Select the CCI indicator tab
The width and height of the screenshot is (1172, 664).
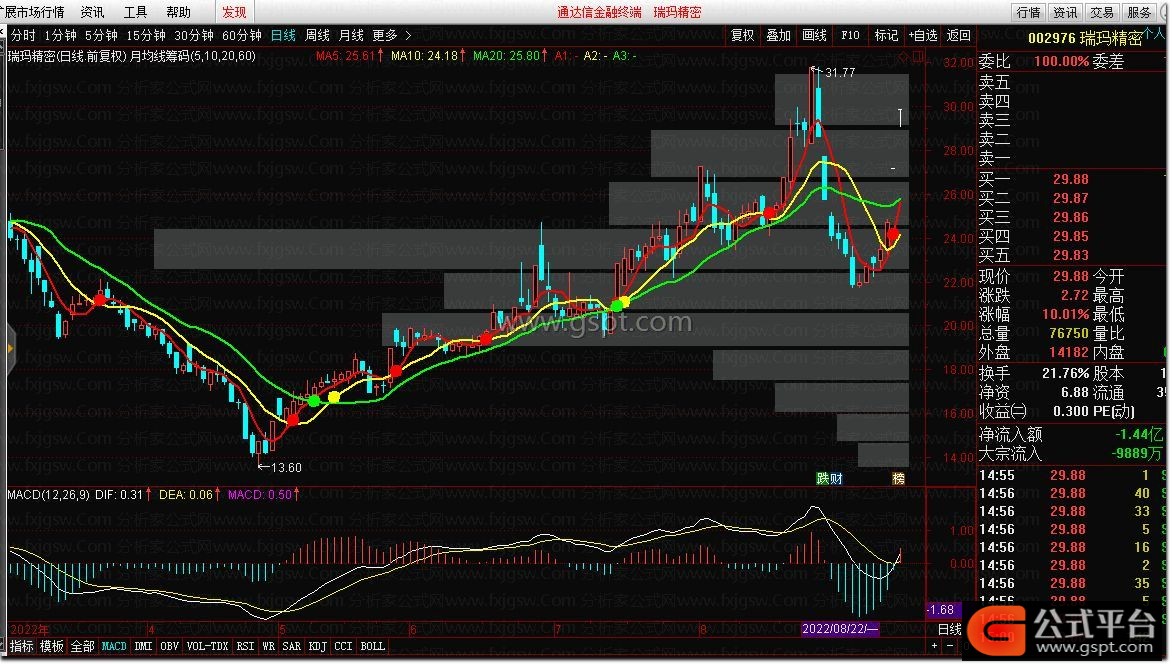click(343, 646)
